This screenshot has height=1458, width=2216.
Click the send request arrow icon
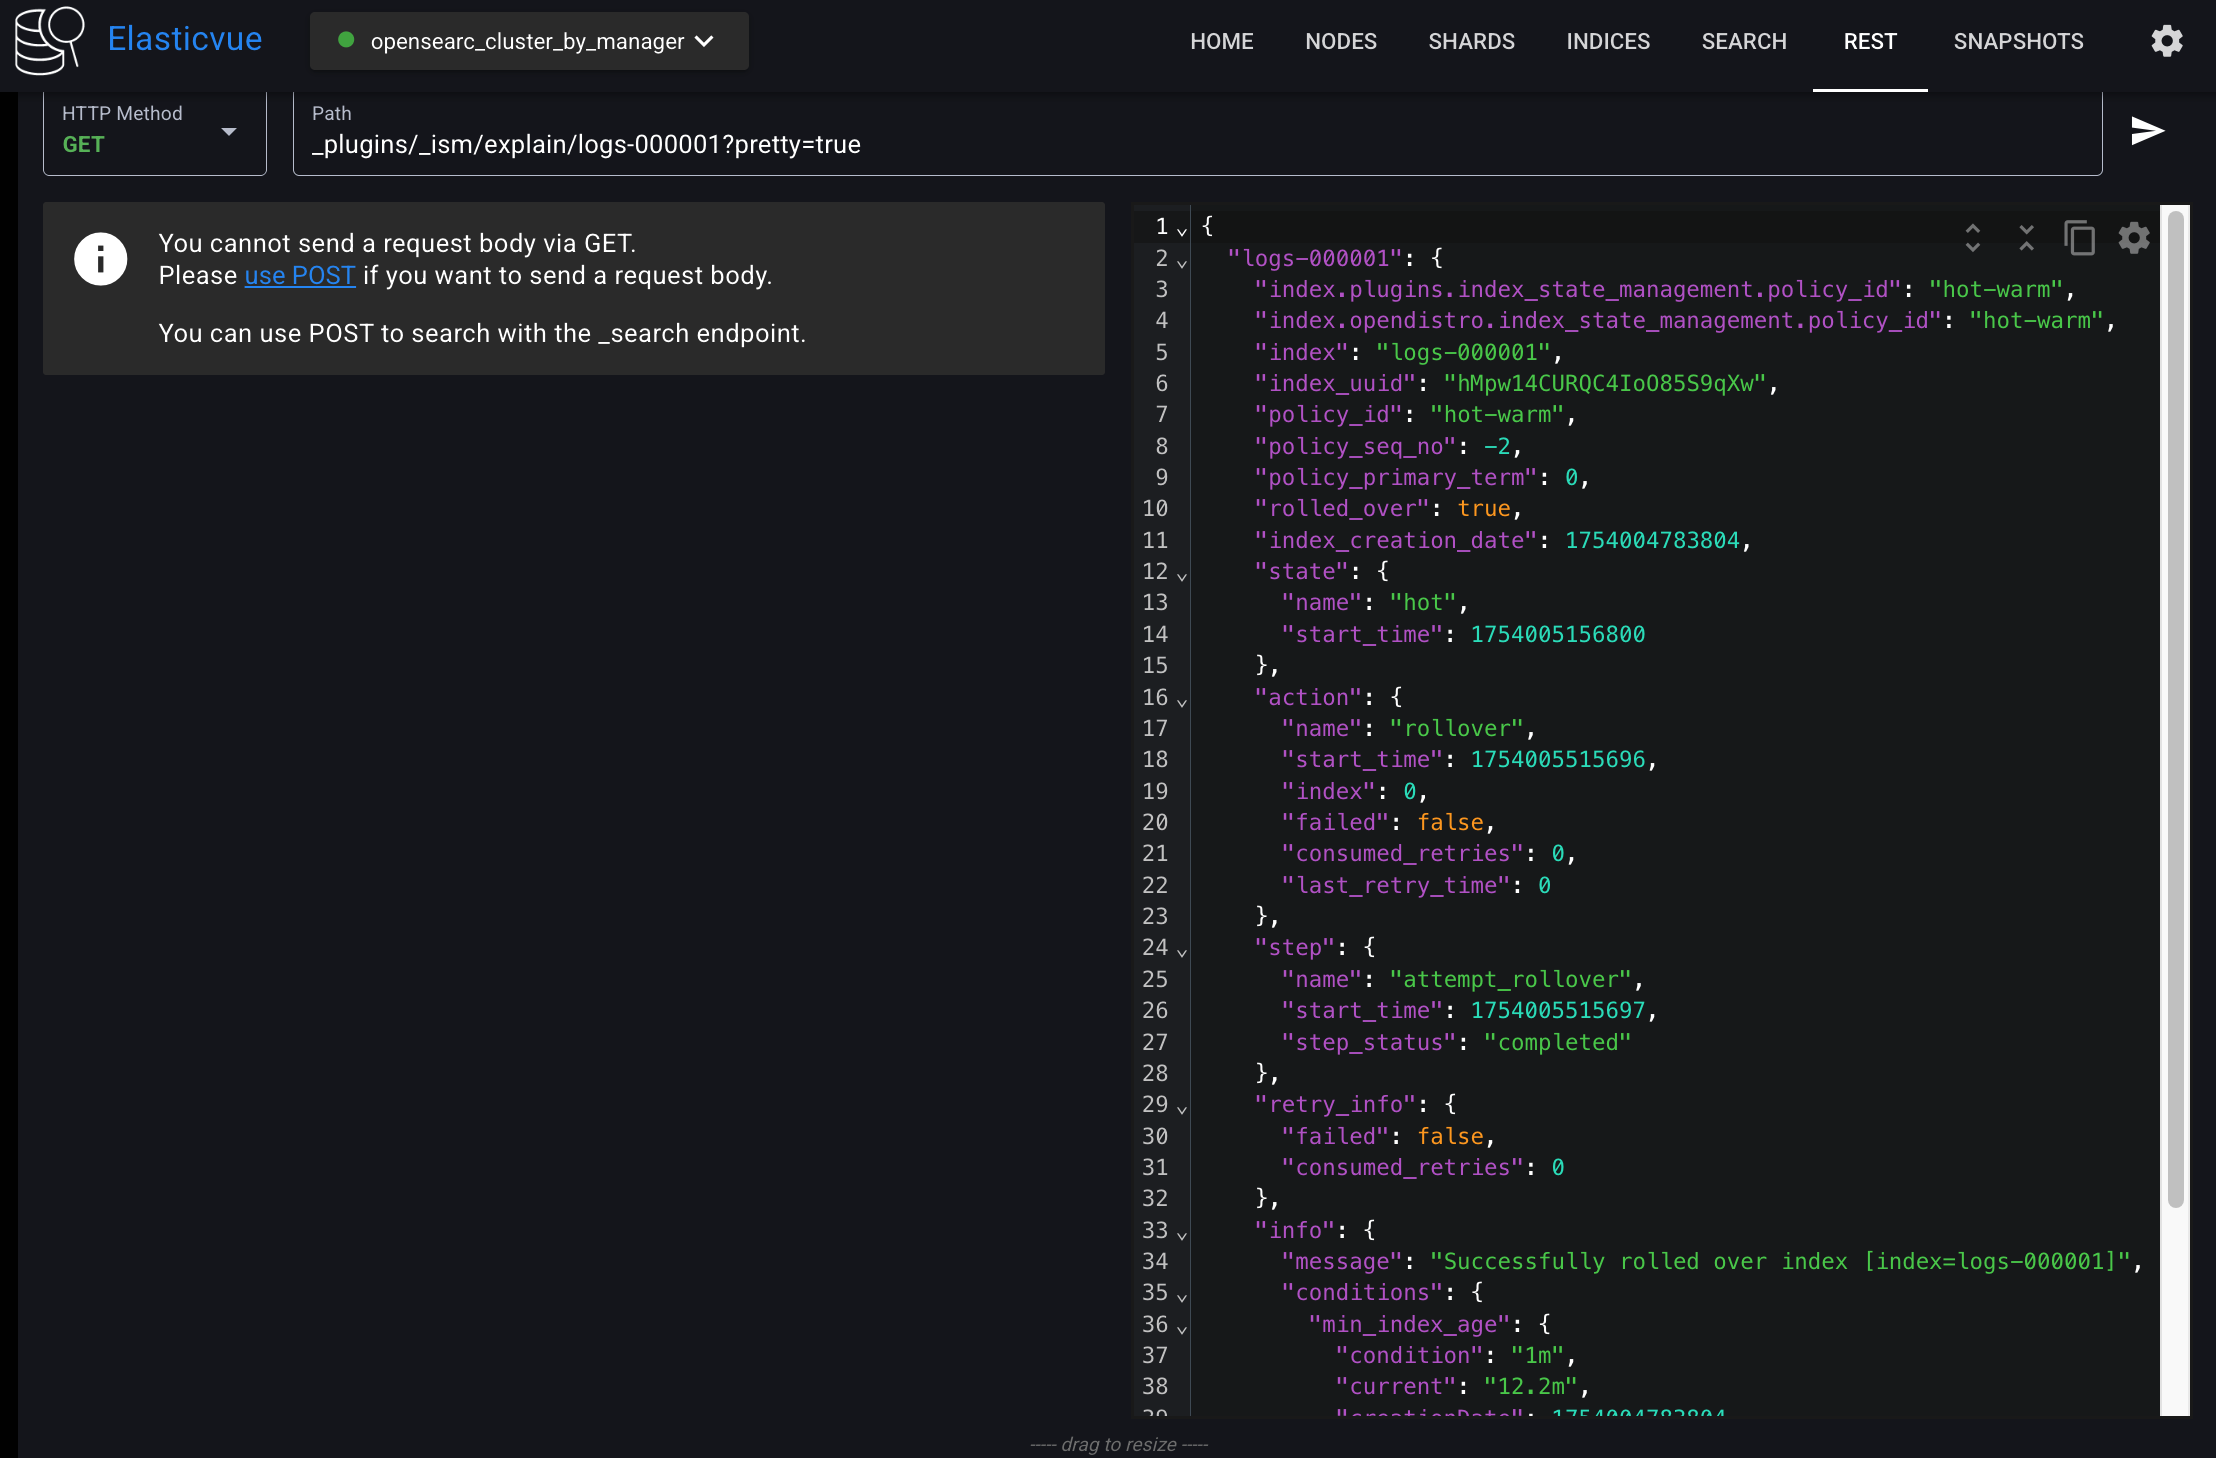2147,131
